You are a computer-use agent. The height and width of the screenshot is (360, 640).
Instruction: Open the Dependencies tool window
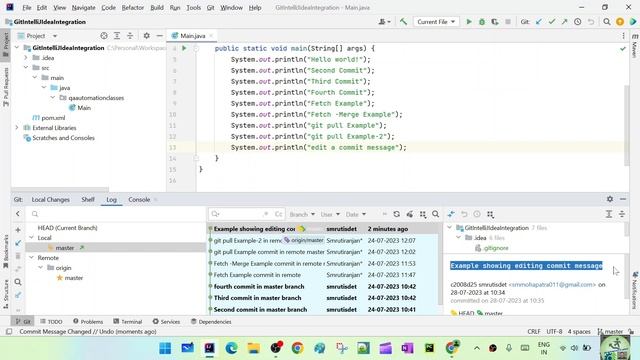coord(211,322)
